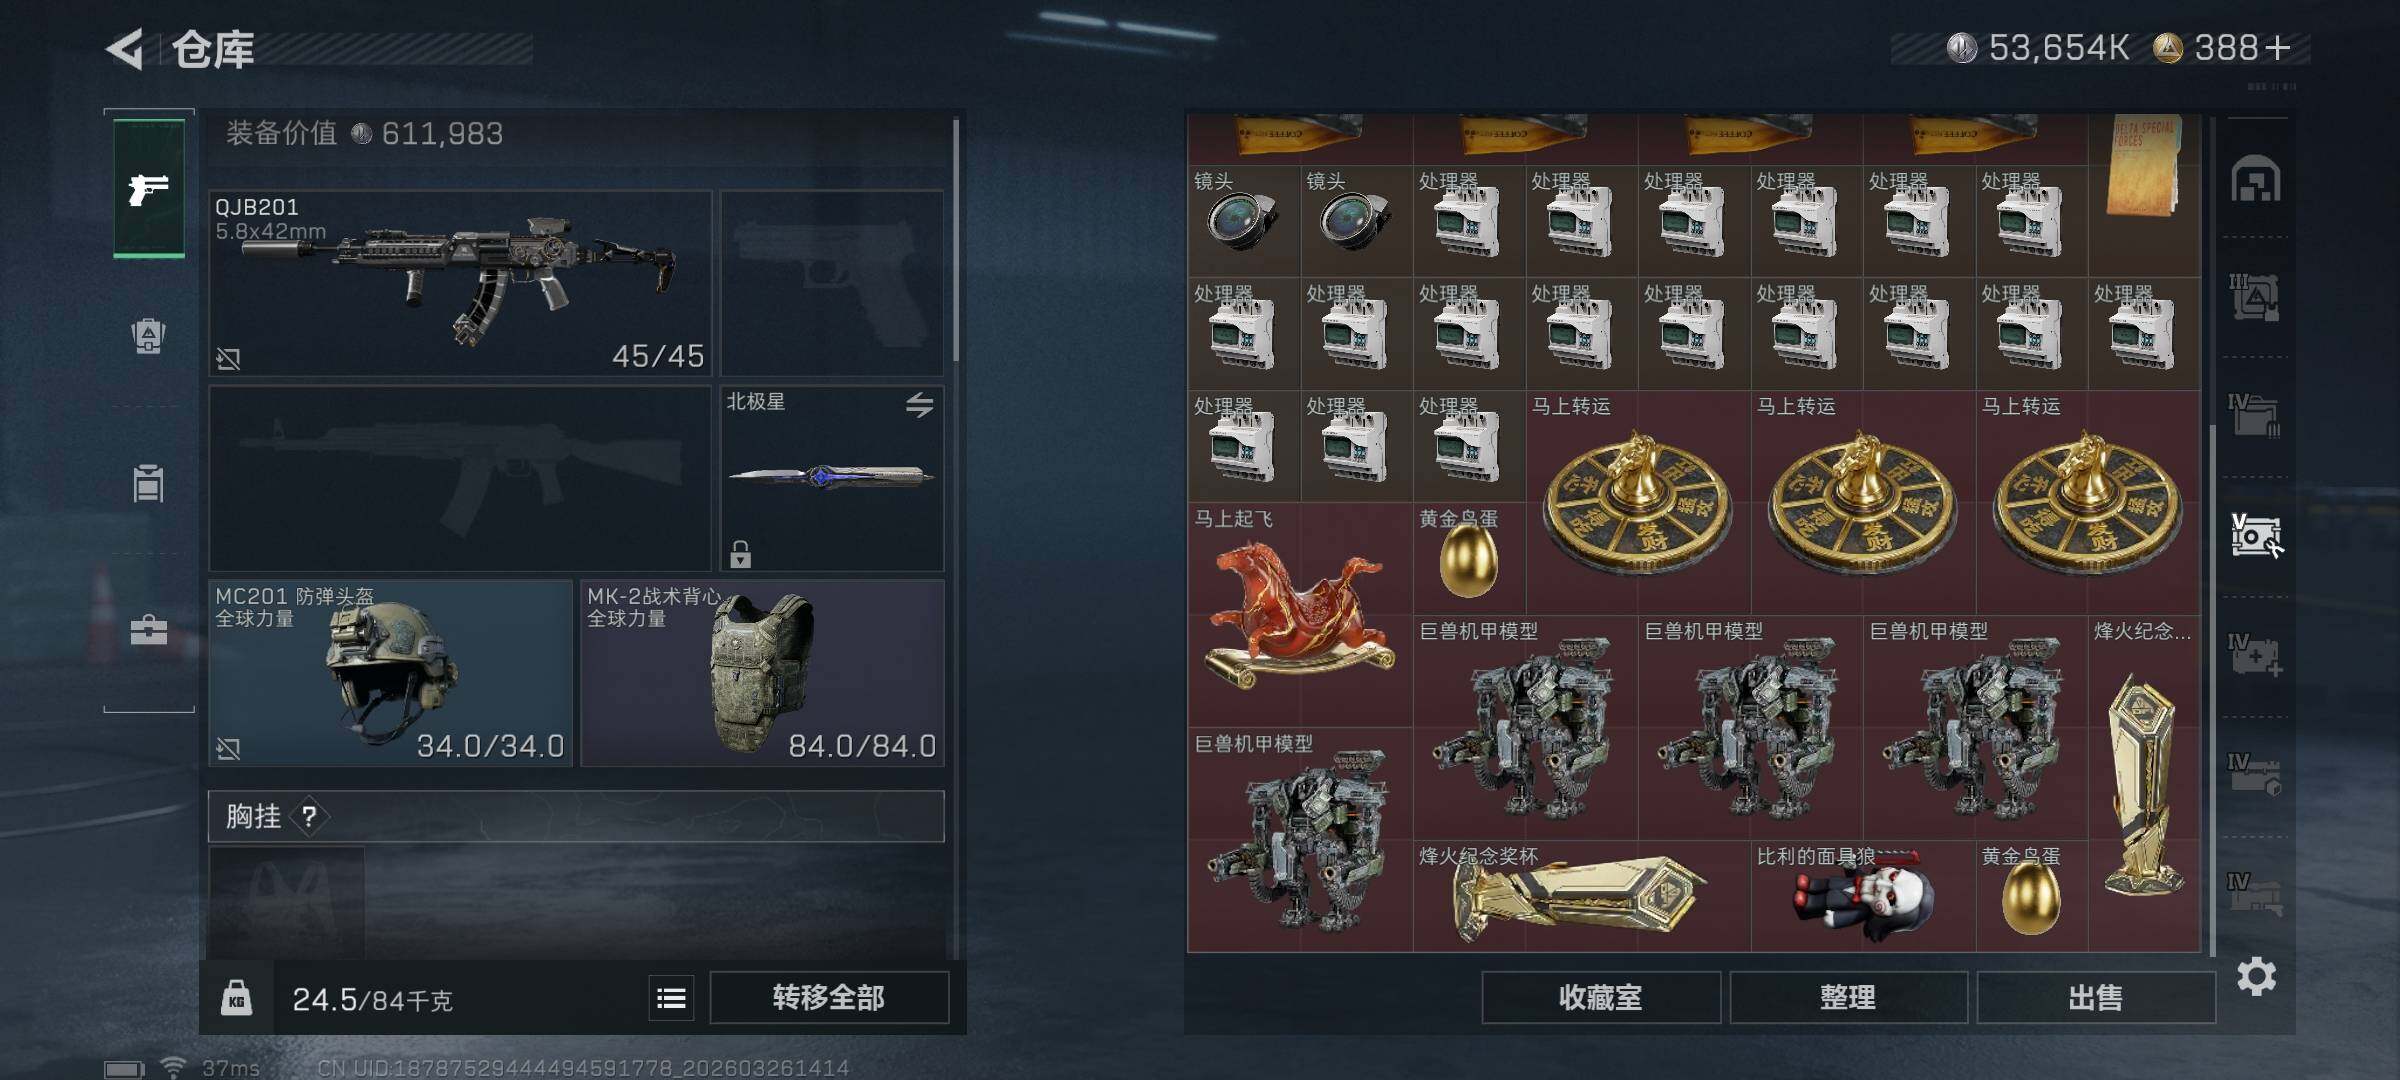The width and height of the screenshot is (2400, 1080).
Task: Click the weight lock icon beside 24.5/84
Action: [236, 998]
